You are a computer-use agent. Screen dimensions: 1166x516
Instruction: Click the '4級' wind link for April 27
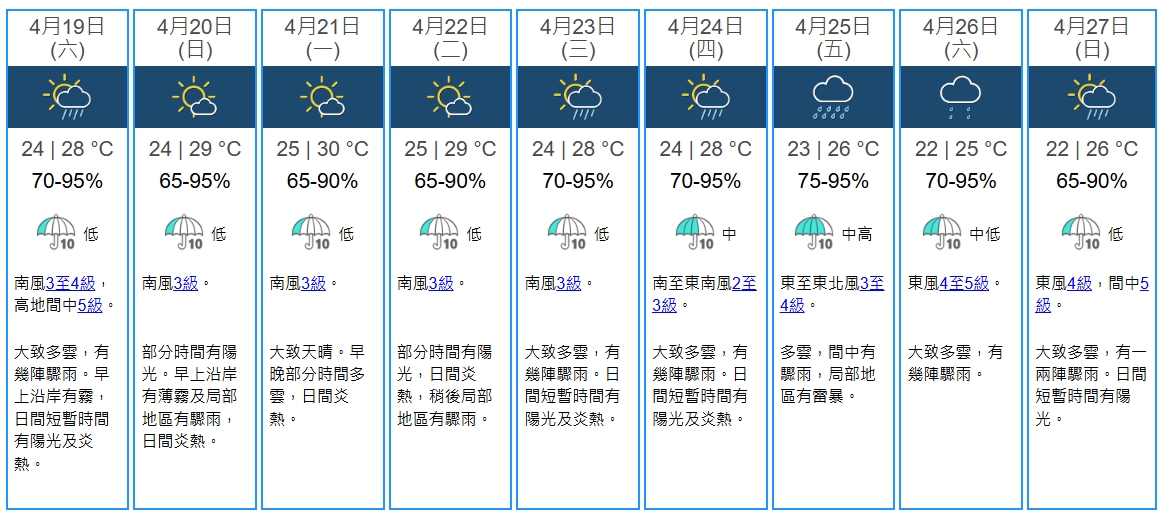coord(1079,284)
